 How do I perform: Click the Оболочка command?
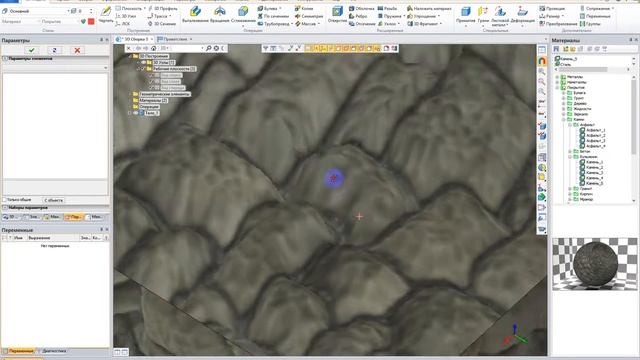pyautogui.click(x=361, y=8)
